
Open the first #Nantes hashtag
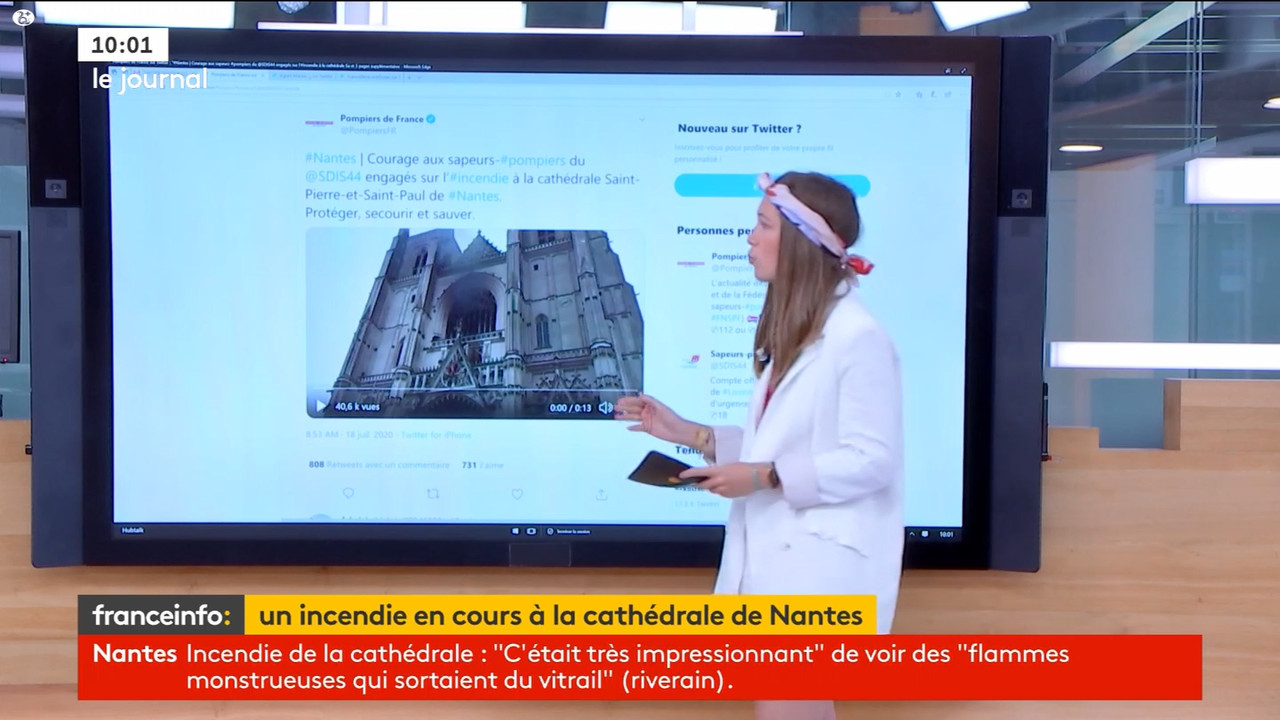[x=329, y=160]
